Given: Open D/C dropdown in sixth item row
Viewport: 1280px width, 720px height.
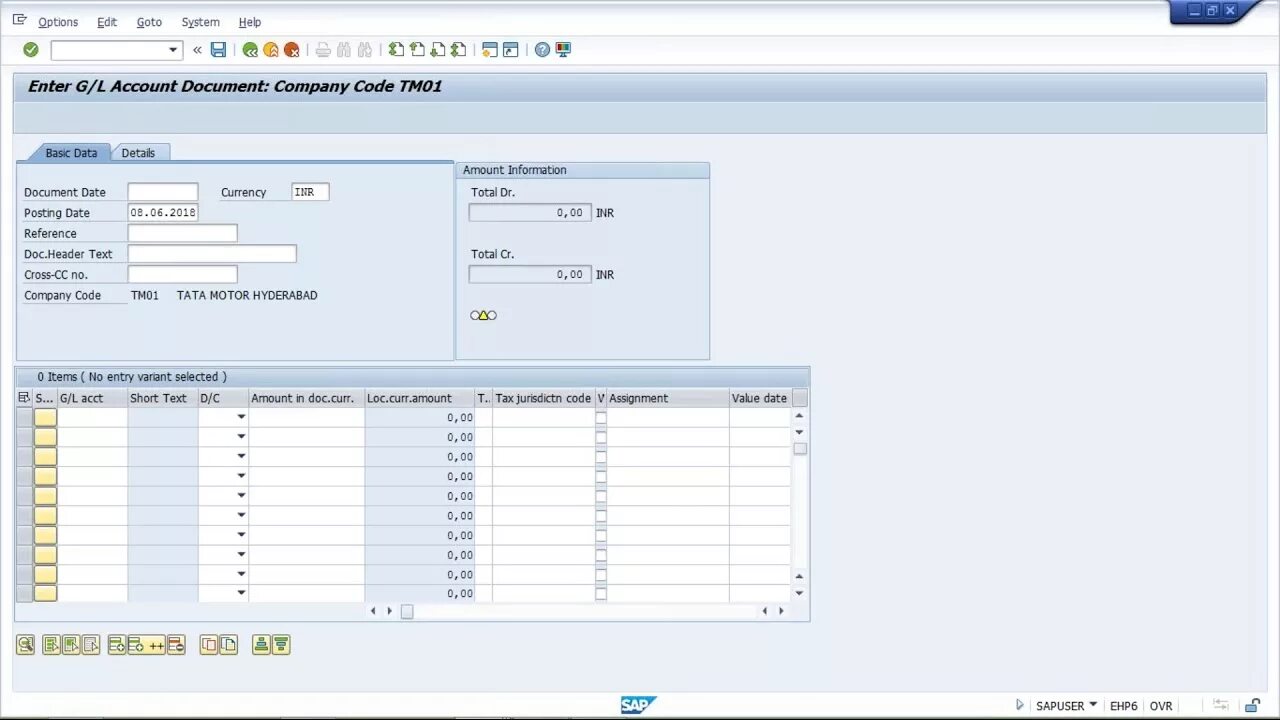Looking at the screenshot, I should click(x=241, y=515).
